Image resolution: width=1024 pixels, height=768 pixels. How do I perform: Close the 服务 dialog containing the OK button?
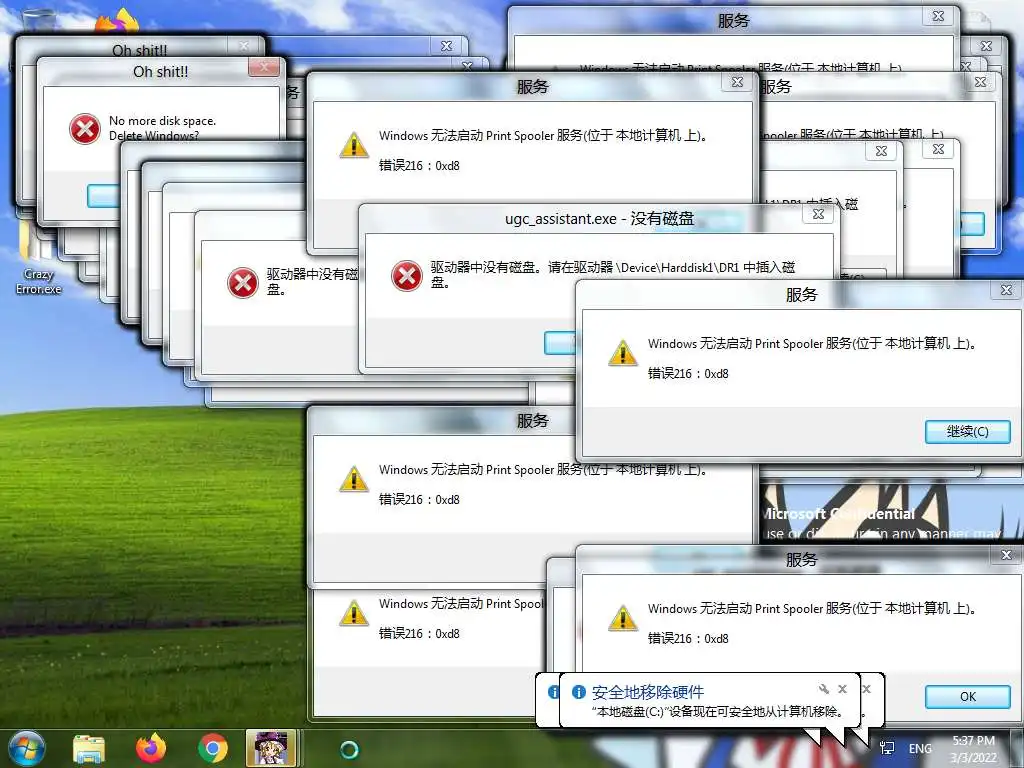[x=1006, y=554]
